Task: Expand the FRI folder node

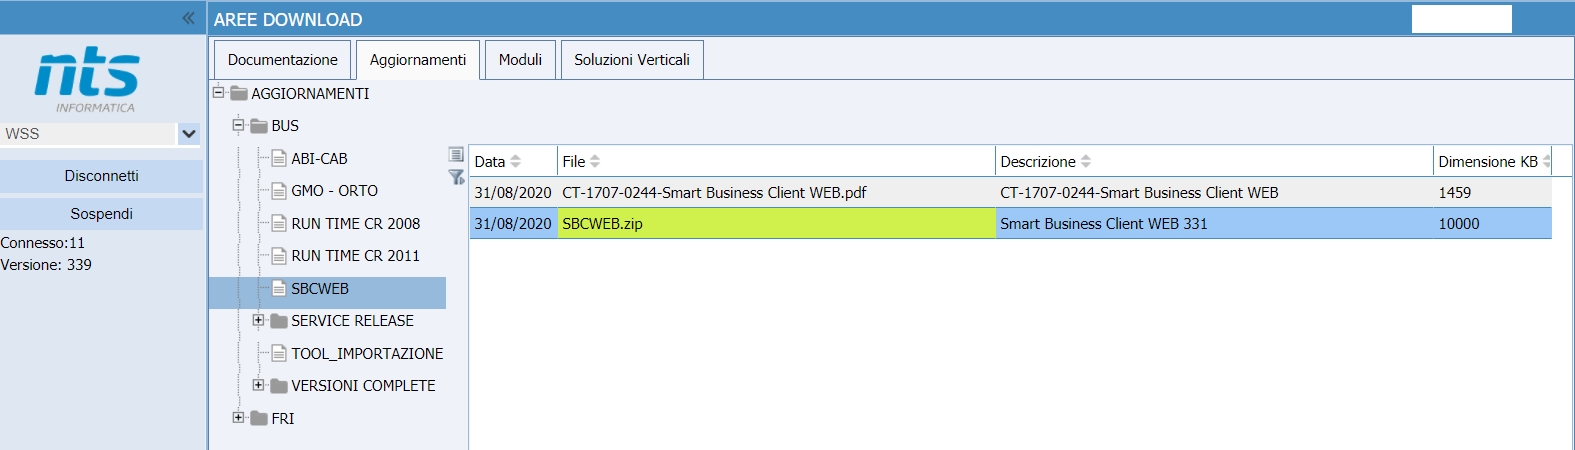Action: [238, 418]
